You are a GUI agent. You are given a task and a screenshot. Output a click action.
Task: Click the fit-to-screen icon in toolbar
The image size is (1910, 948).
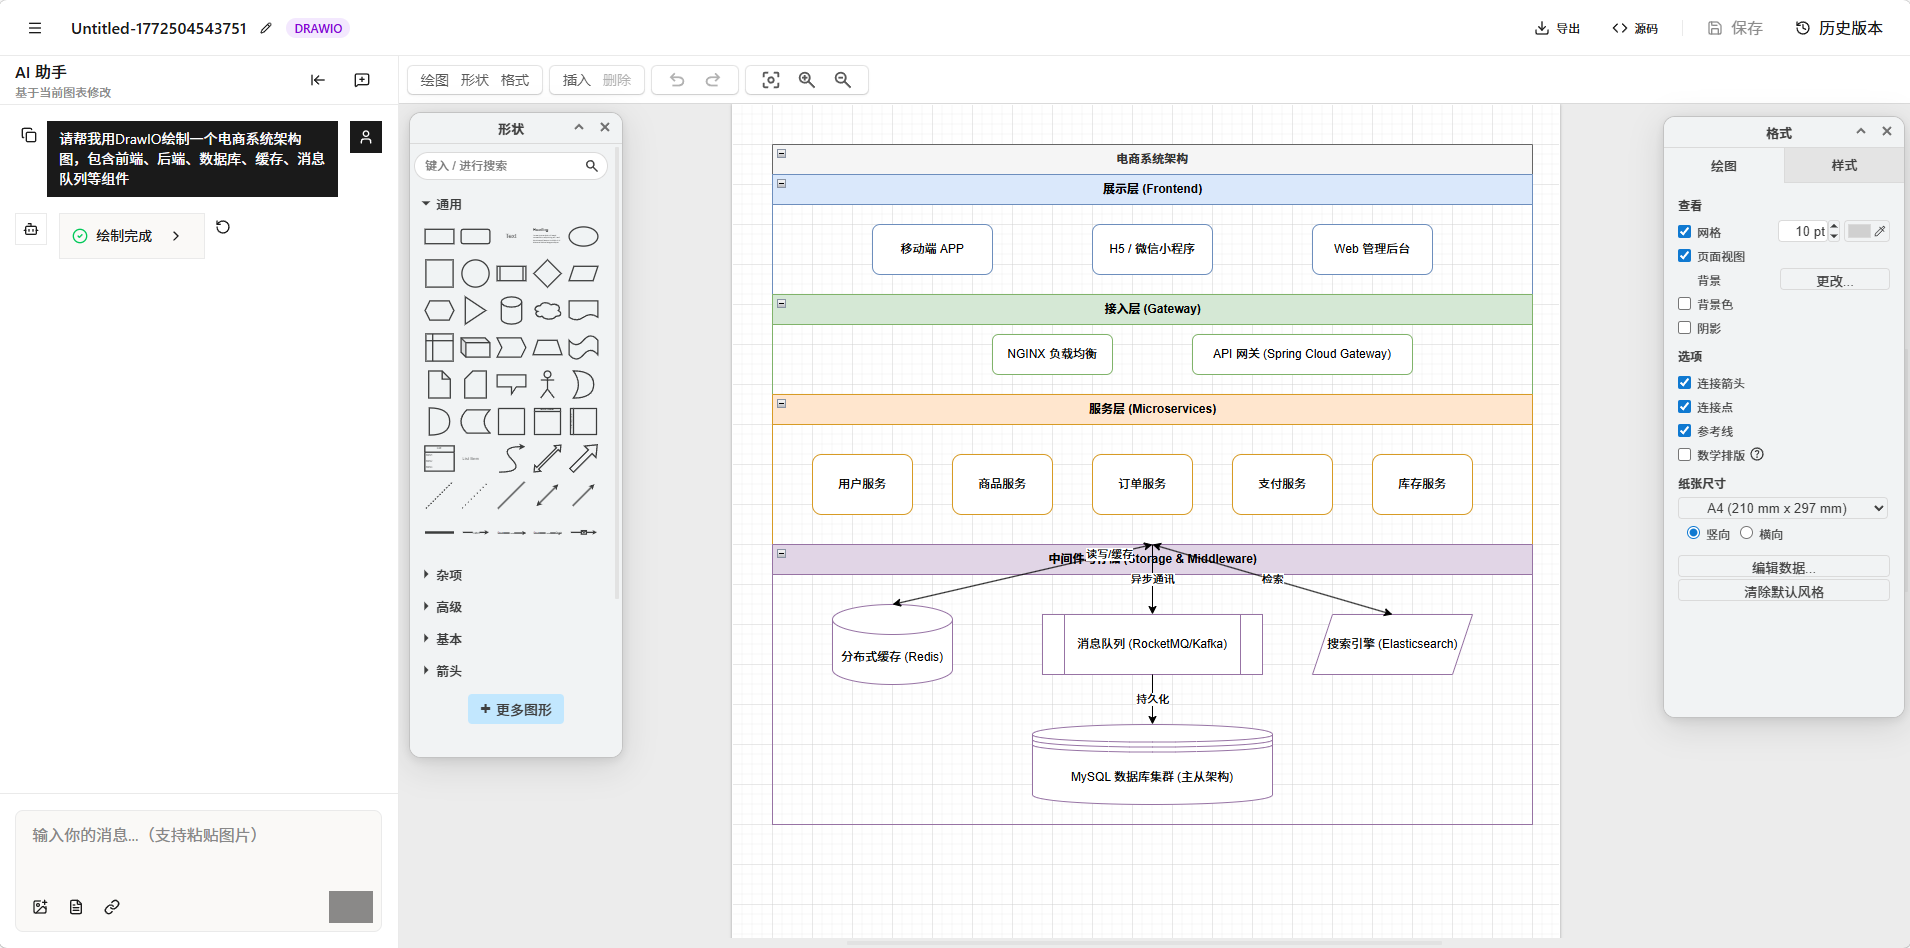770,80
